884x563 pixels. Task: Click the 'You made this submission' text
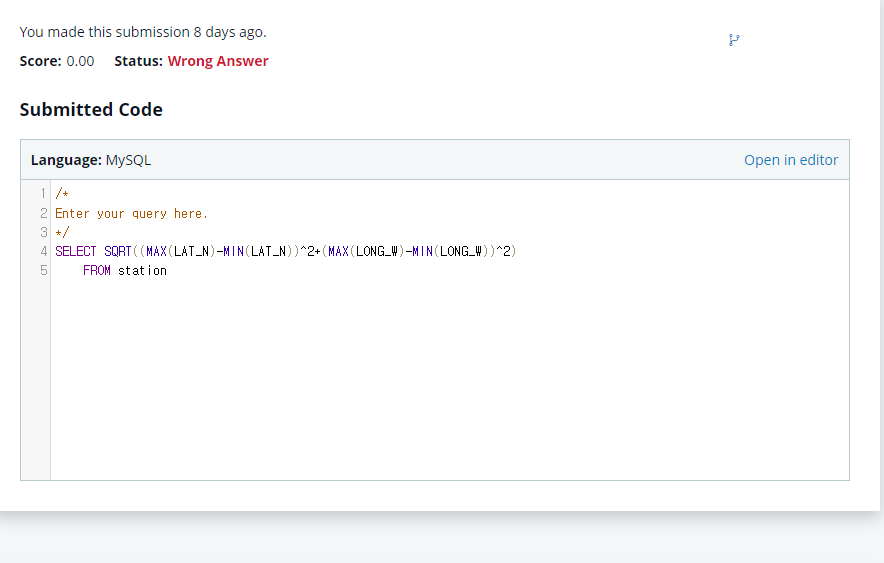point(143,32)
